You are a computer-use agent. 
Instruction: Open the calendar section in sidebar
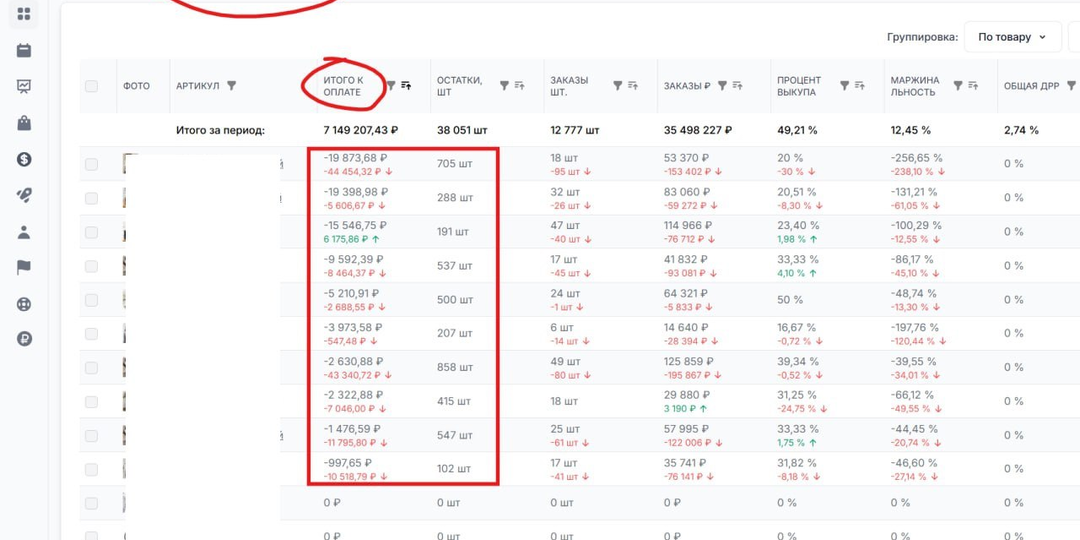point(24,50)
